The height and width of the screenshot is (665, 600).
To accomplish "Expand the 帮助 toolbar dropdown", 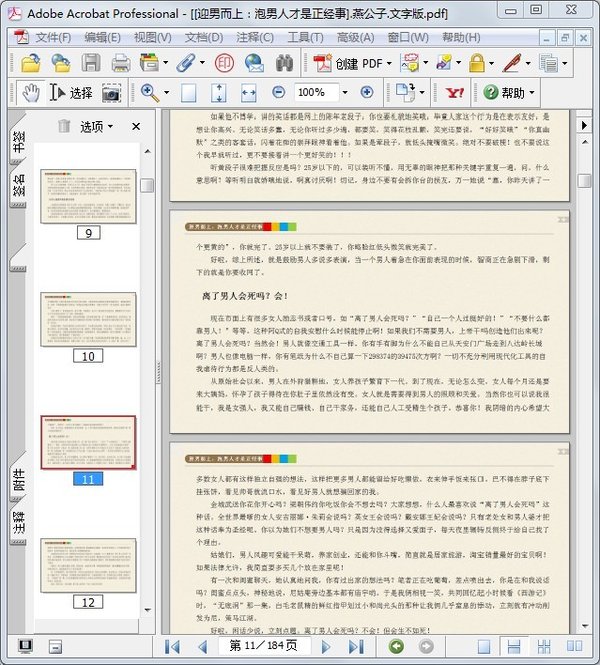I will pyautogui.click(x=532, y=92).
